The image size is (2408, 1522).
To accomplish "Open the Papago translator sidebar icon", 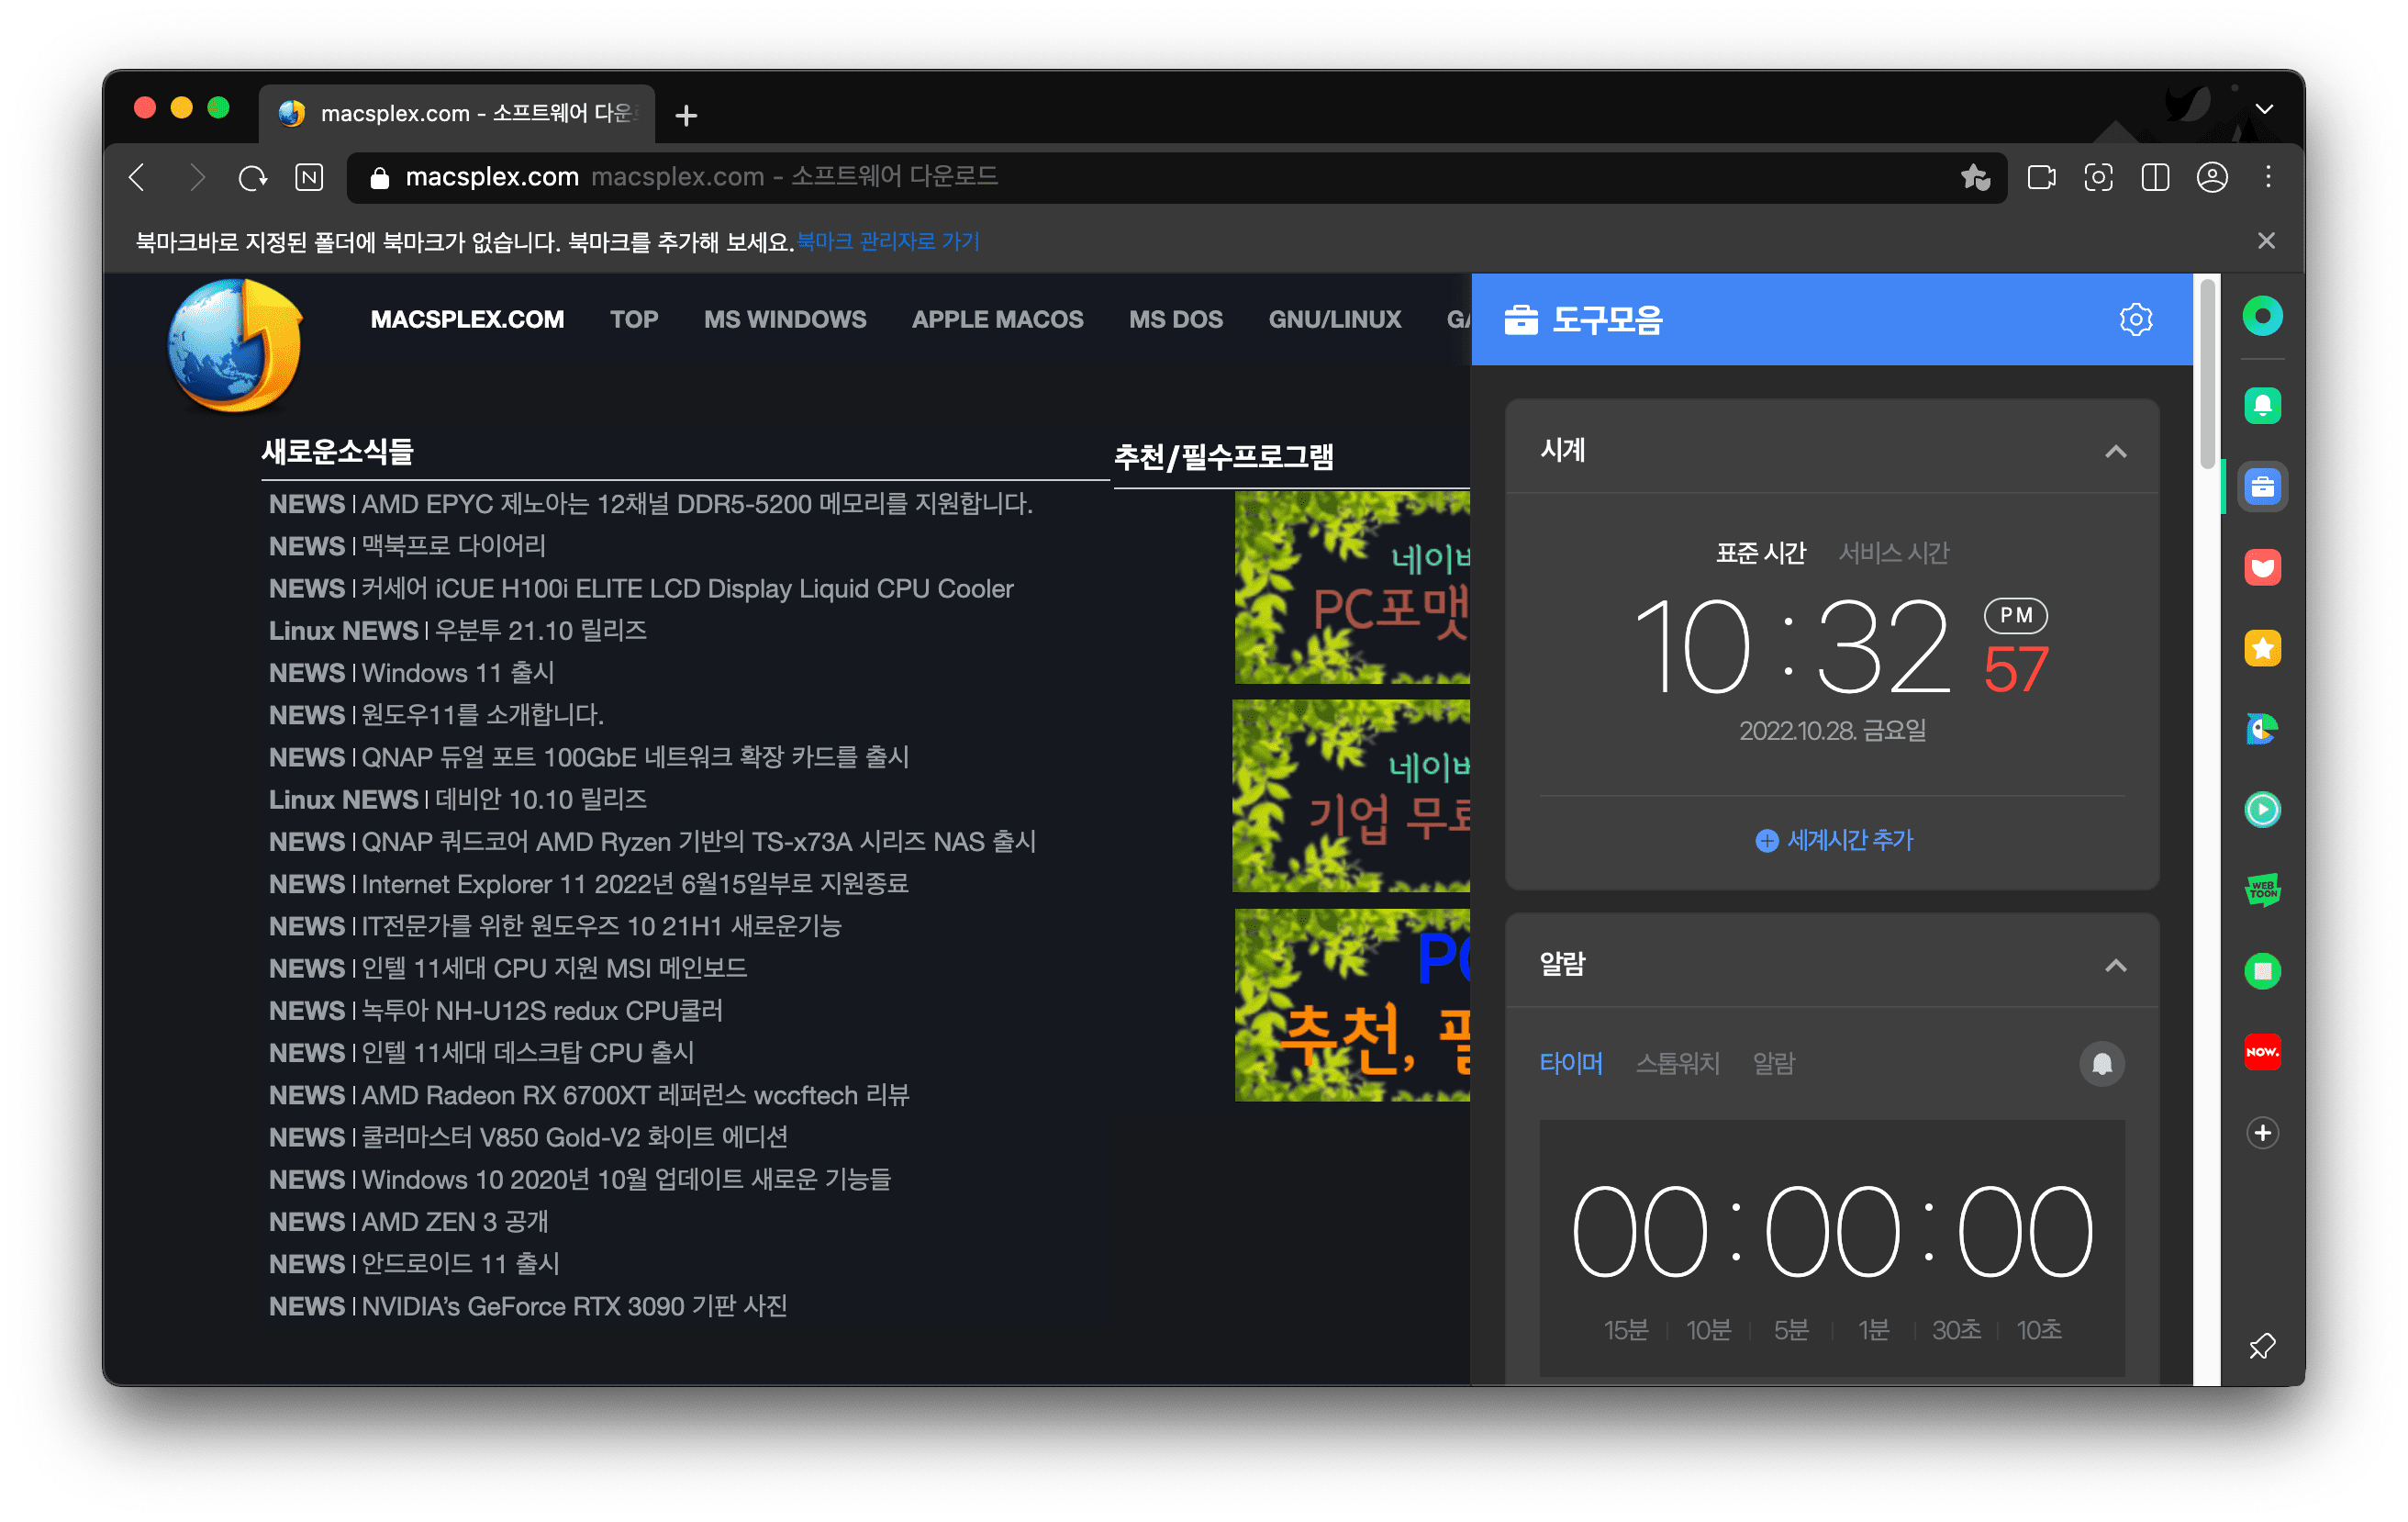I will tap(2262, 729).
